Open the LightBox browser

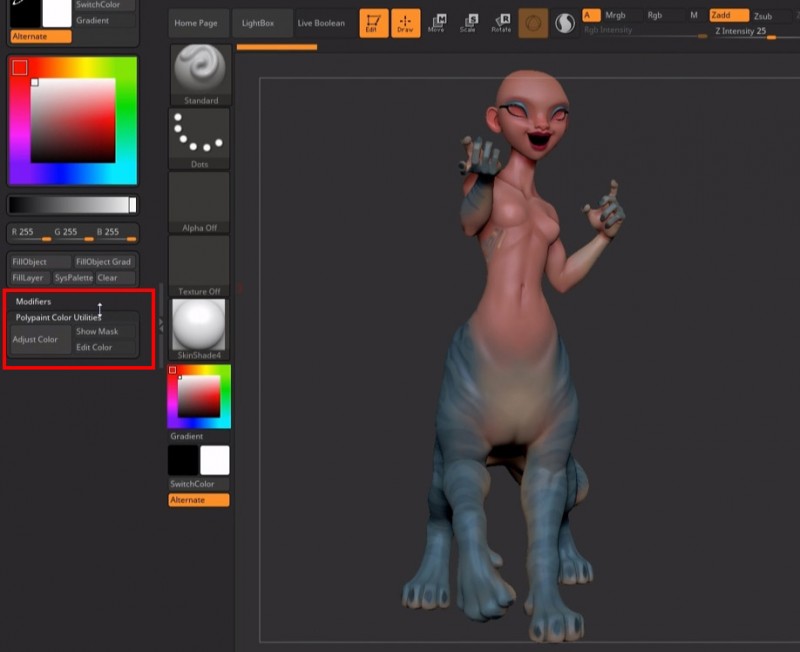point(258,23)
